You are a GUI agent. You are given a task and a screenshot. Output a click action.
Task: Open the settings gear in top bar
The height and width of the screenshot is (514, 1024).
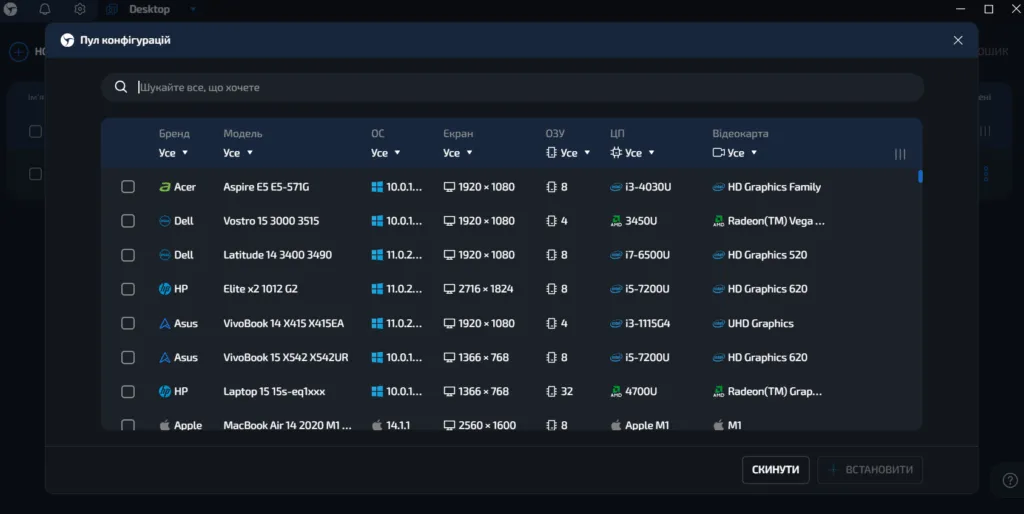[x=80, y=9]
